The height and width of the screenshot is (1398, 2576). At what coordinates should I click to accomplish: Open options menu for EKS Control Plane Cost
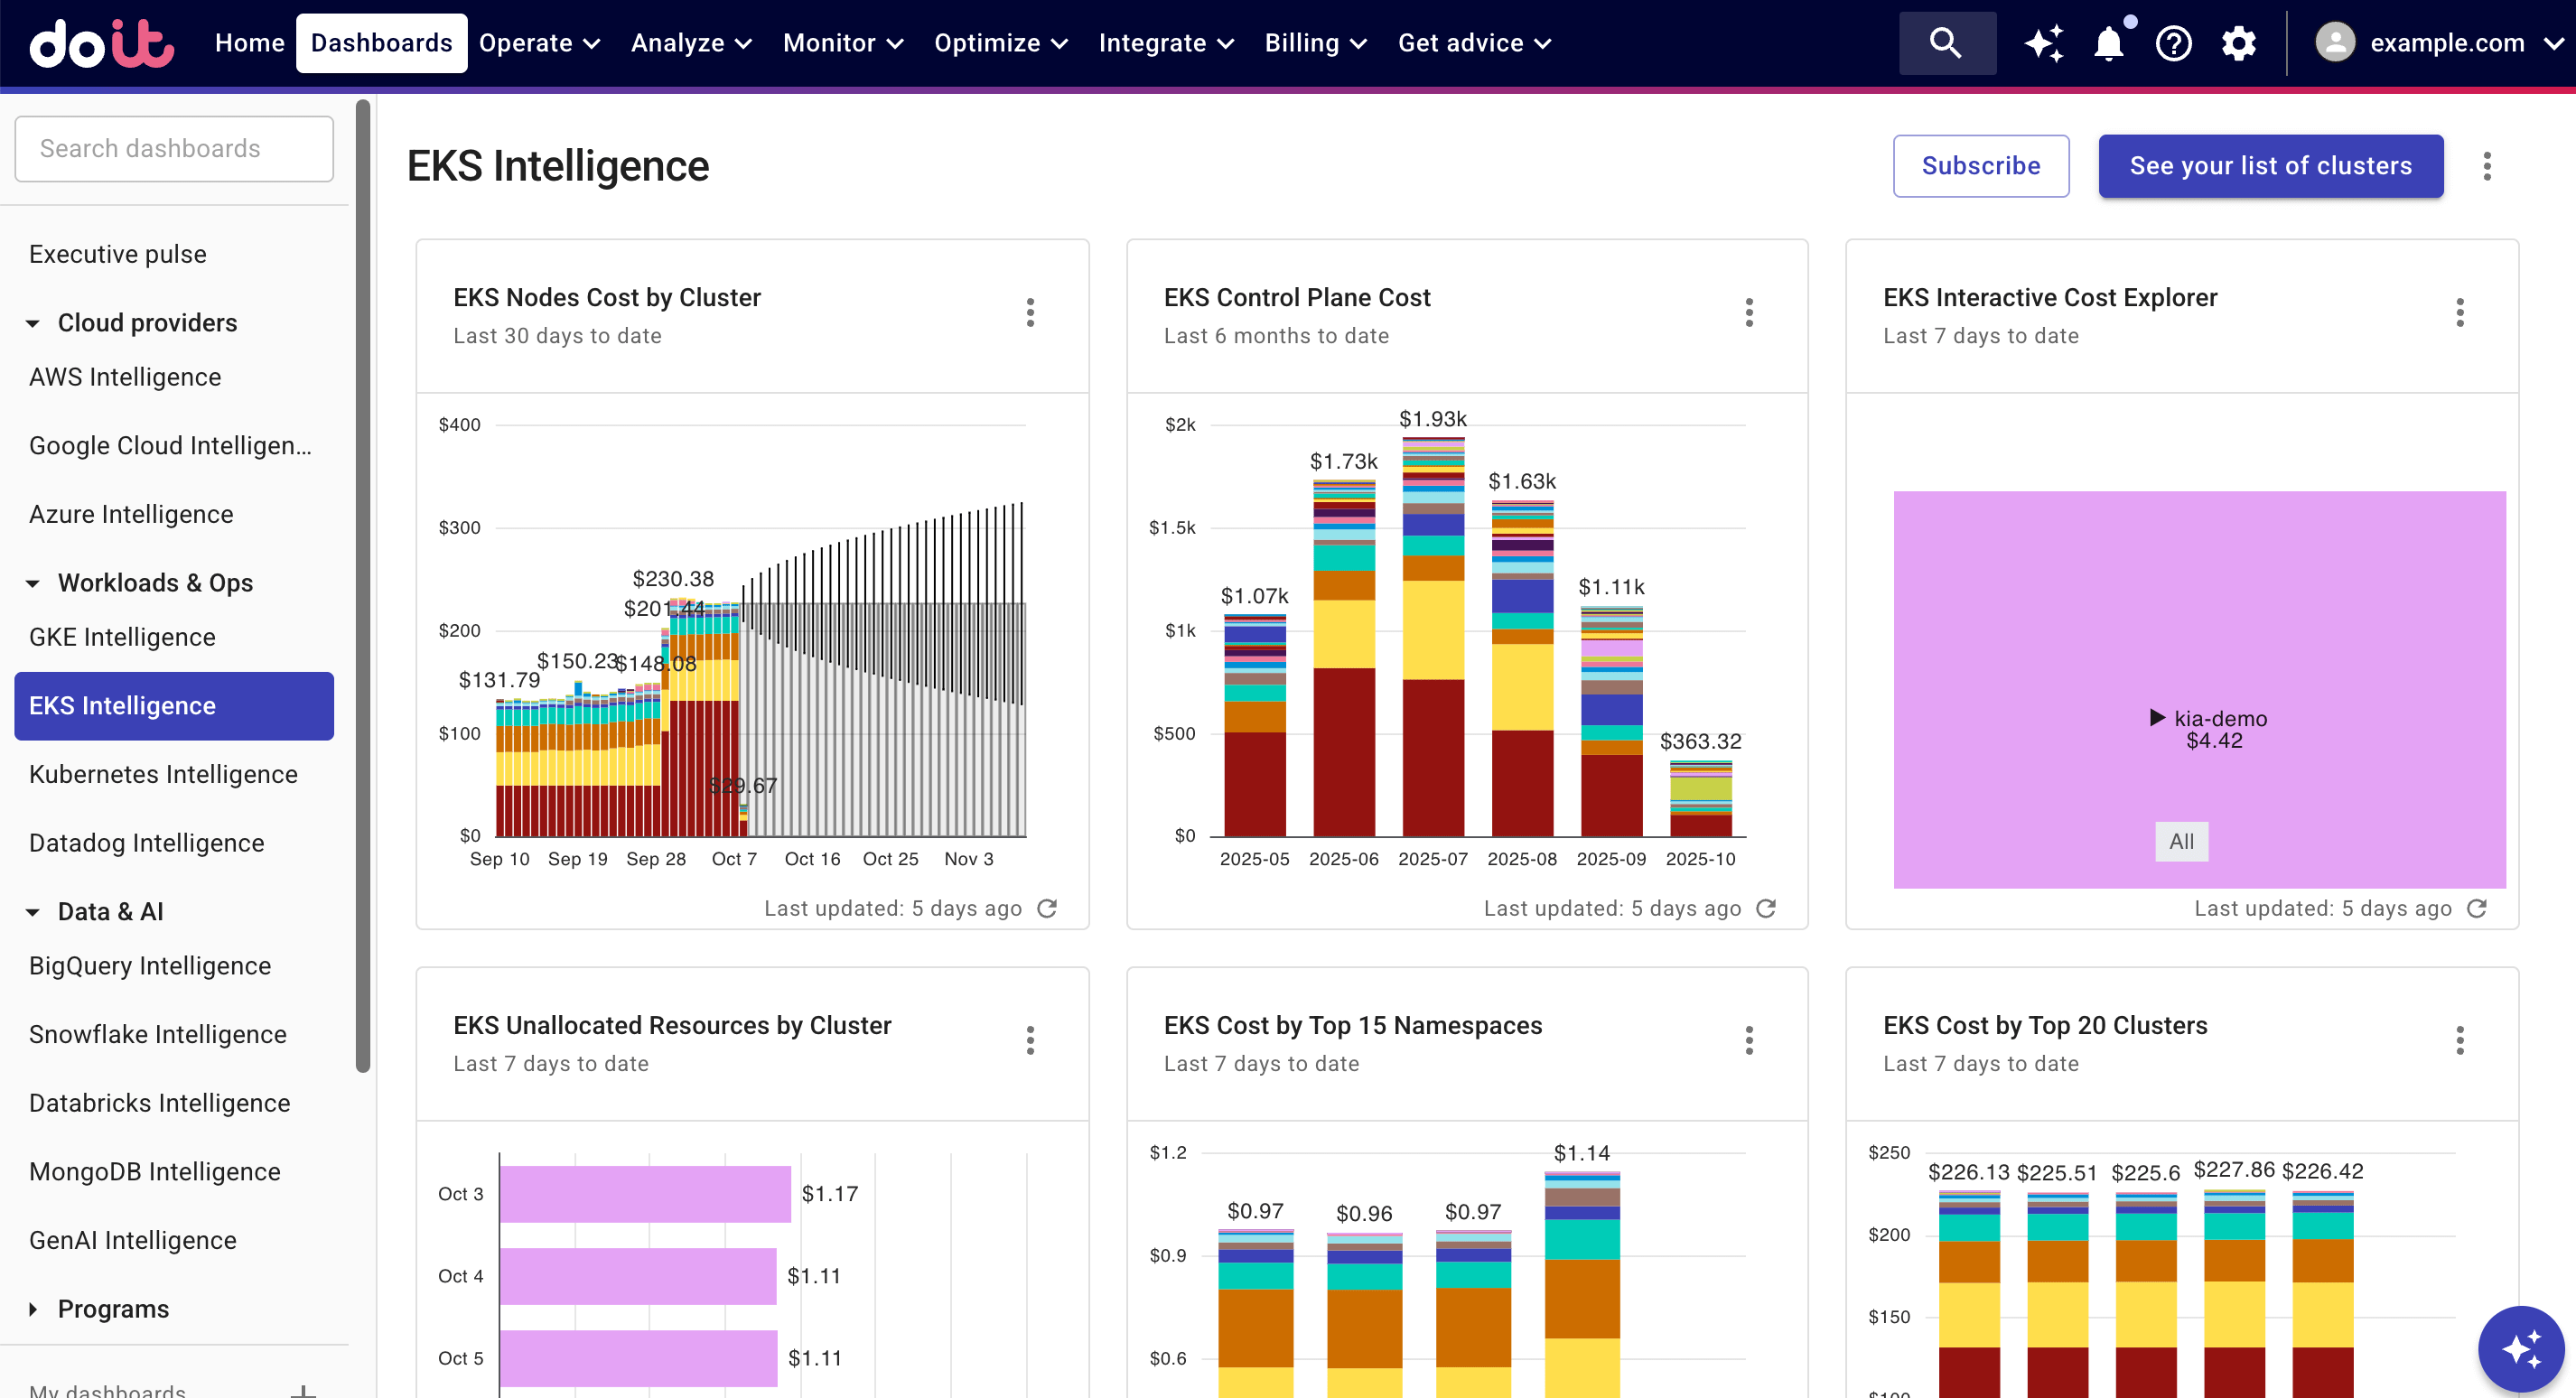(1749, 313)
